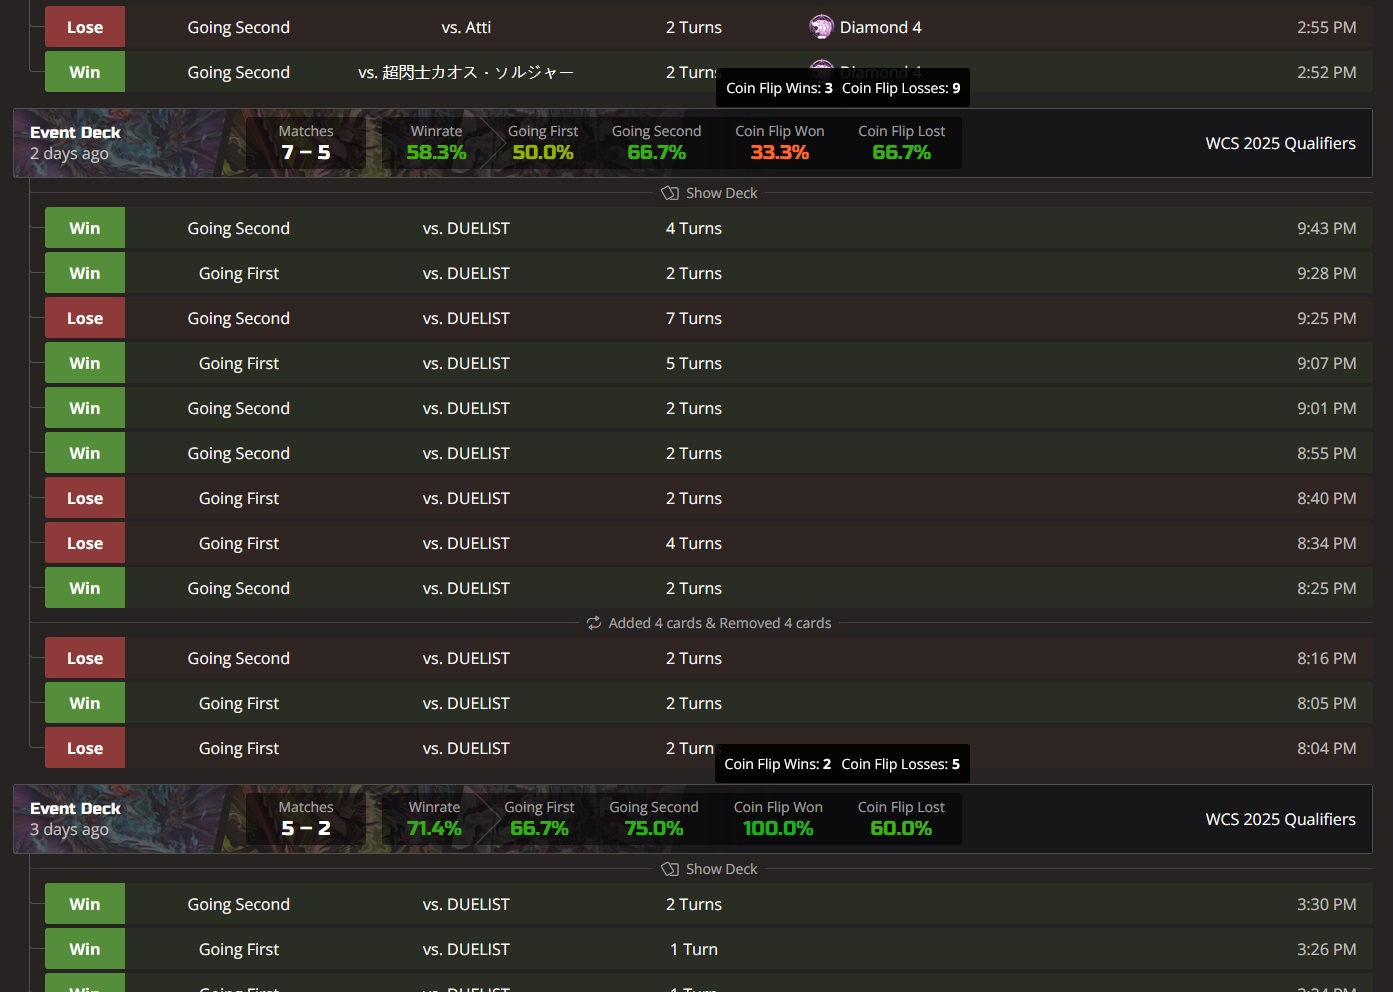Click opponent name vs. Atti
Viewport: 1393px width, 992px height.
point(466,27)
